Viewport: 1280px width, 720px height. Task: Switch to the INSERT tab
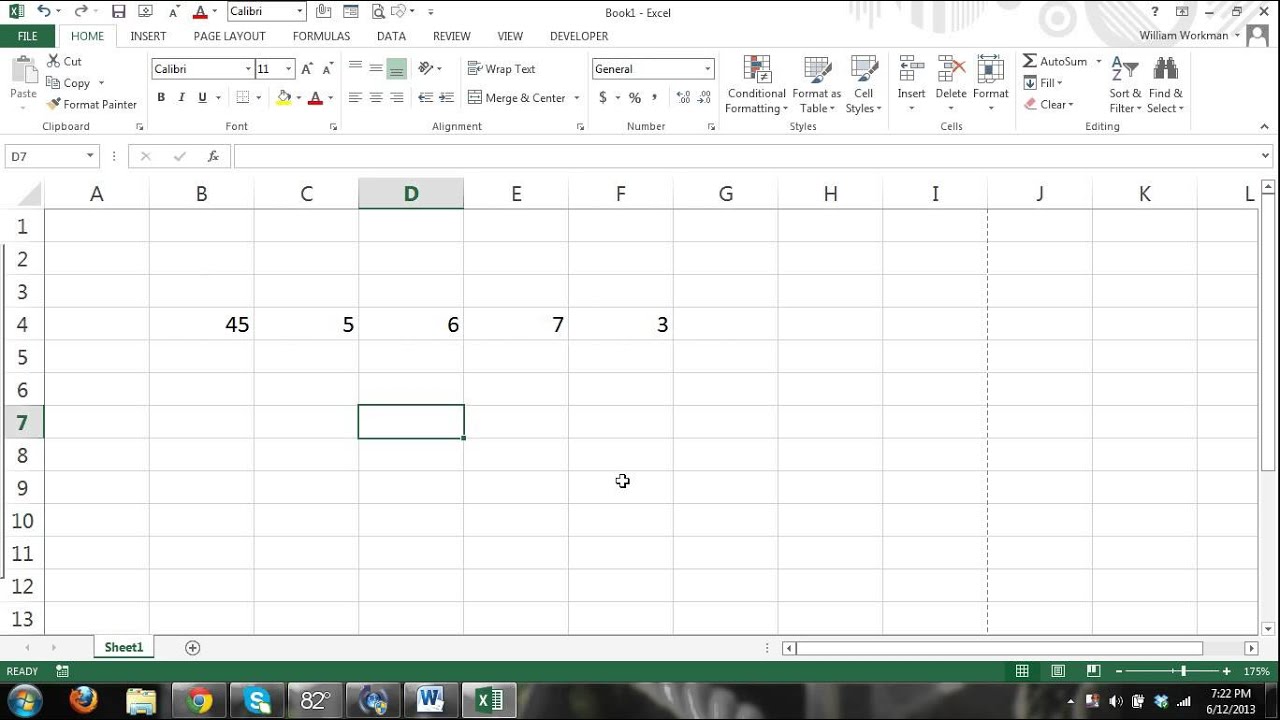148,36
